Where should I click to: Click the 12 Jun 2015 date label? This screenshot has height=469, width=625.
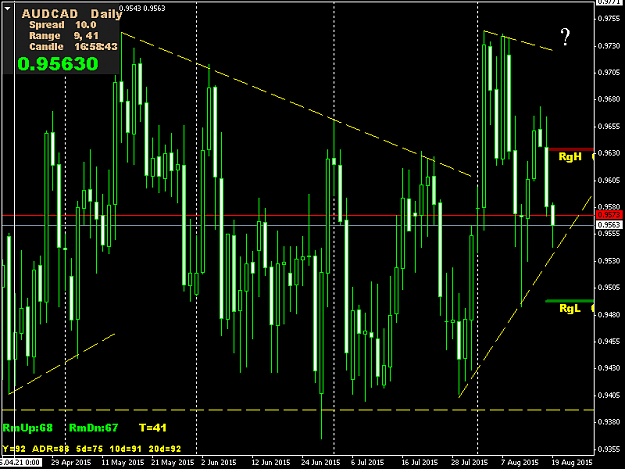[271, 463]
